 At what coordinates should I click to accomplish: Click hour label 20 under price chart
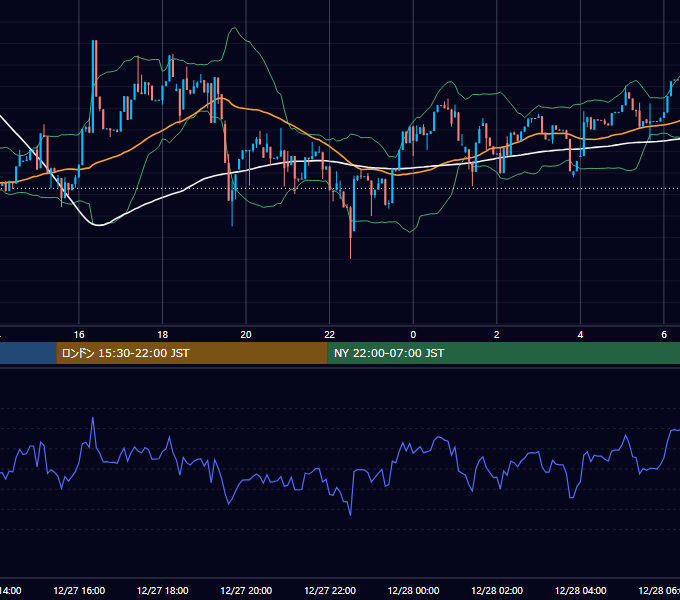click(x=246, y=335)
